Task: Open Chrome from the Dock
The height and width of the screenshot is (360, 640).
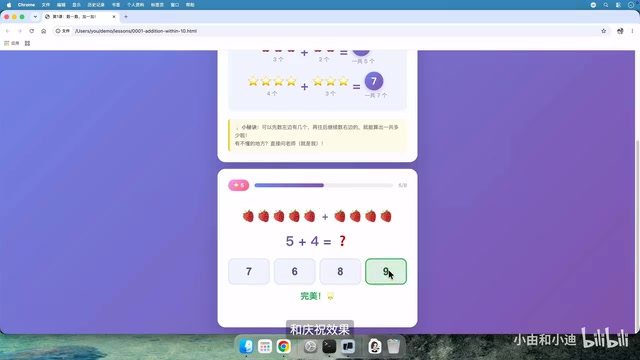Action: click(284, 347)
